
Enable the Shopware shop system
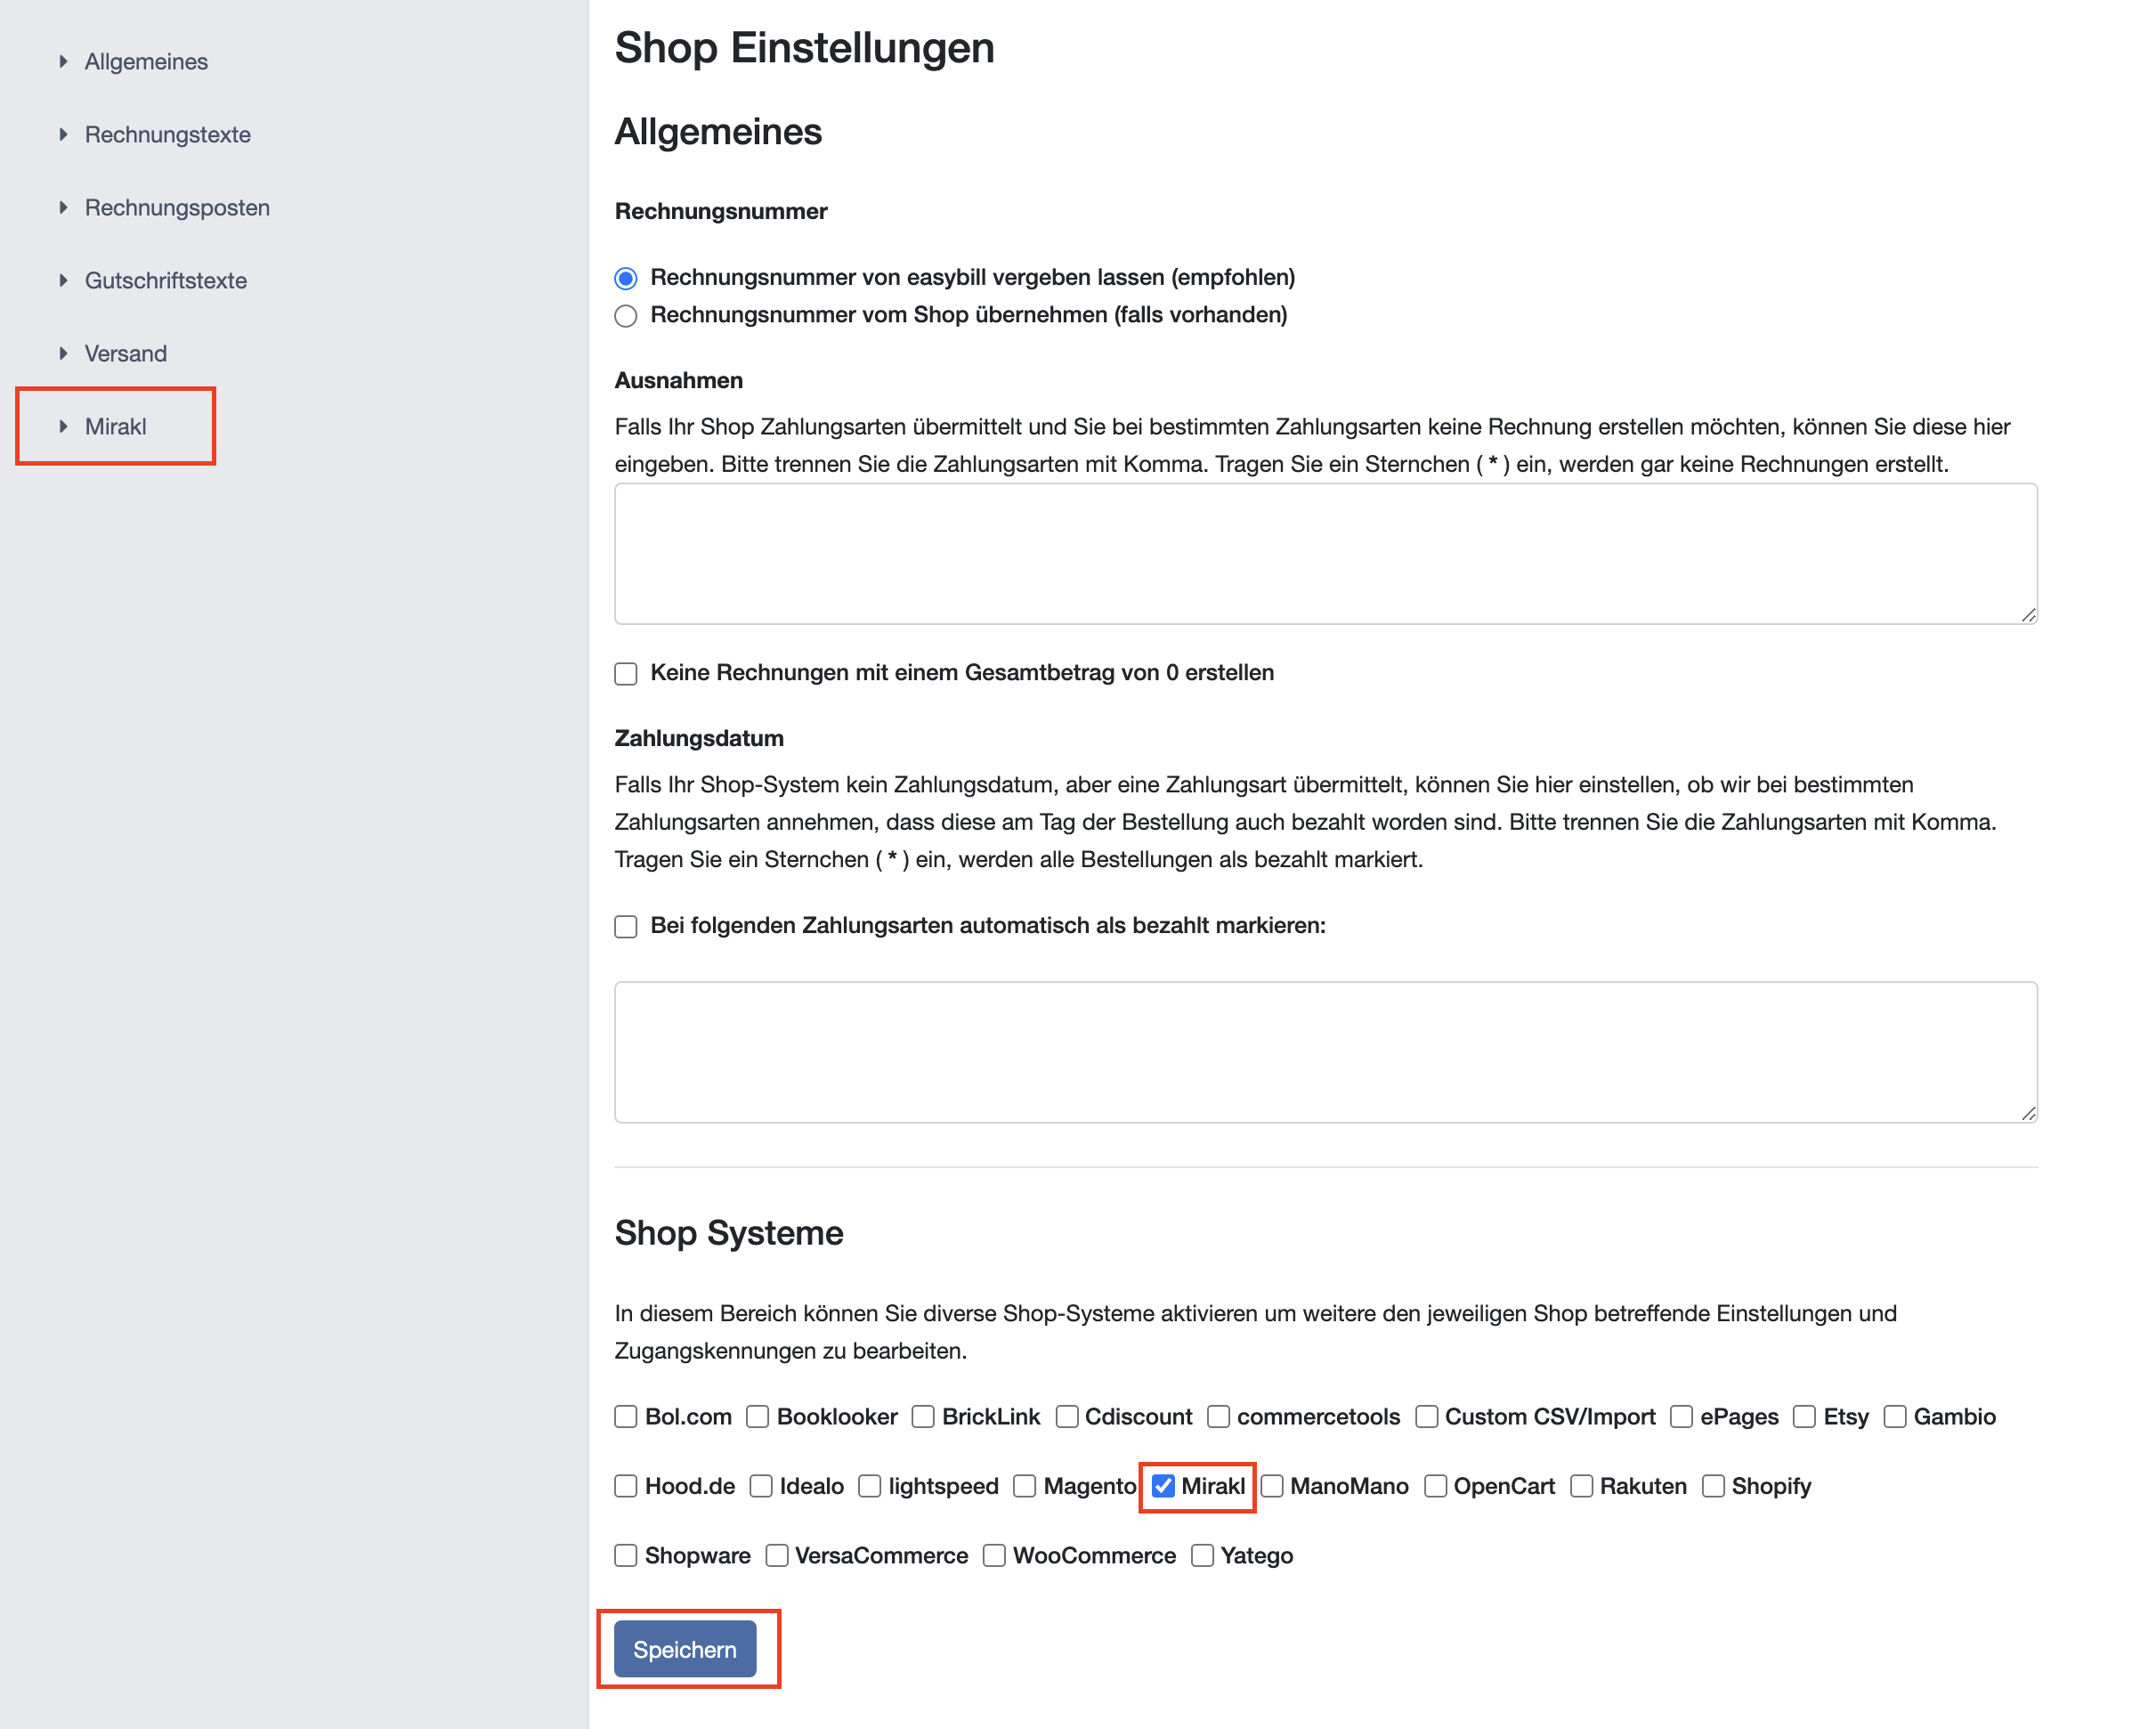click(626, 1556)
